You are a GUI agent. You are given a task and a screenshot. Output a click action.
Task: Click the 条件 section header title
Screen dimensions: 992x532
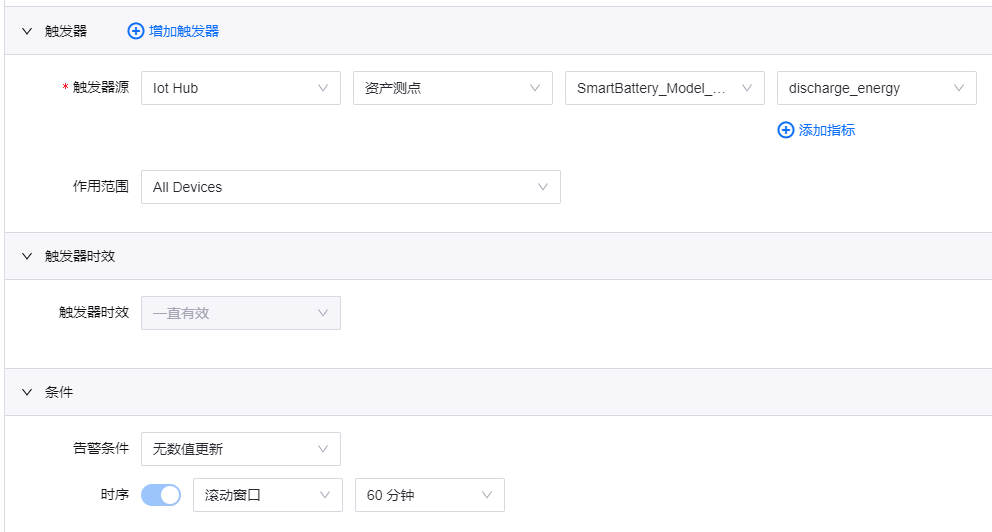click(59, 392)
